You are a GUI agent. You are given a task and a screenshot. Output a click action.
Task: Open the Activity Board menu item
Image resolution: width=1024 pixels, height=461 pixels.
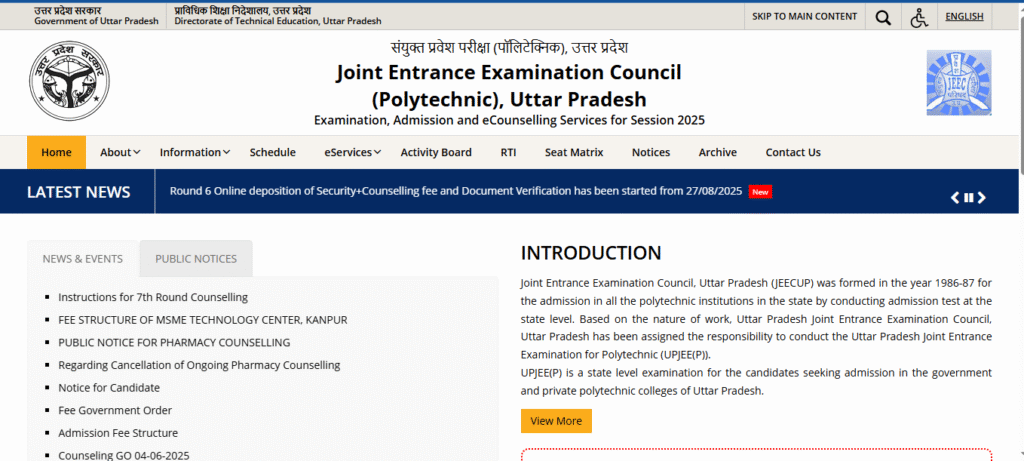(435, 152)
